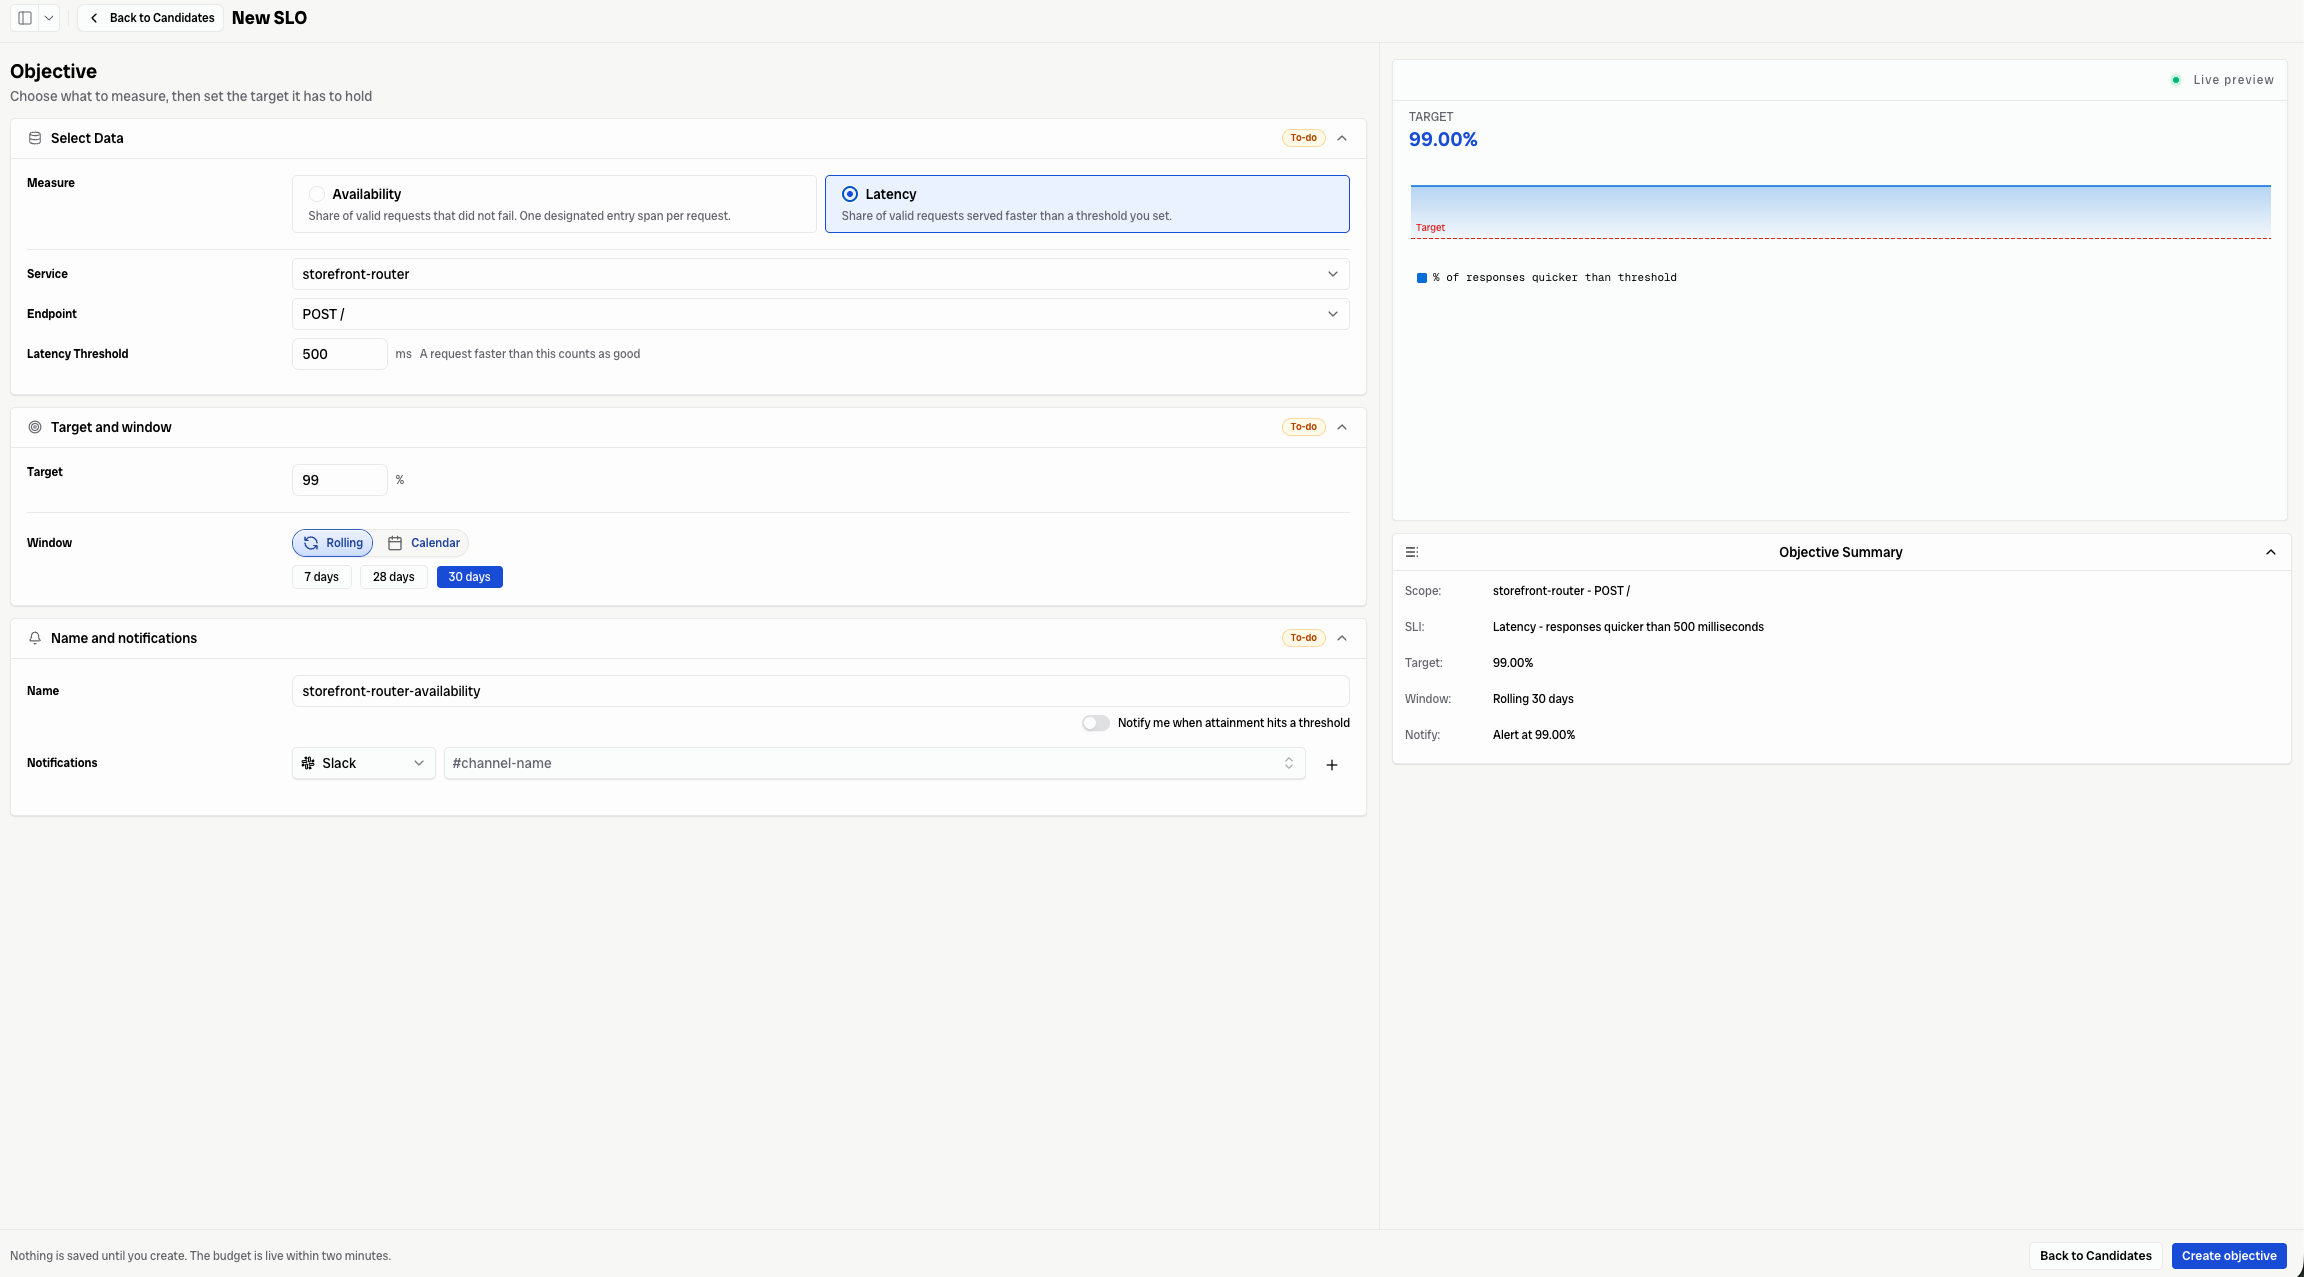
Task: Click the bell icon beside Name and notifications
Action: pyautogui.click(x=35, y=638)
